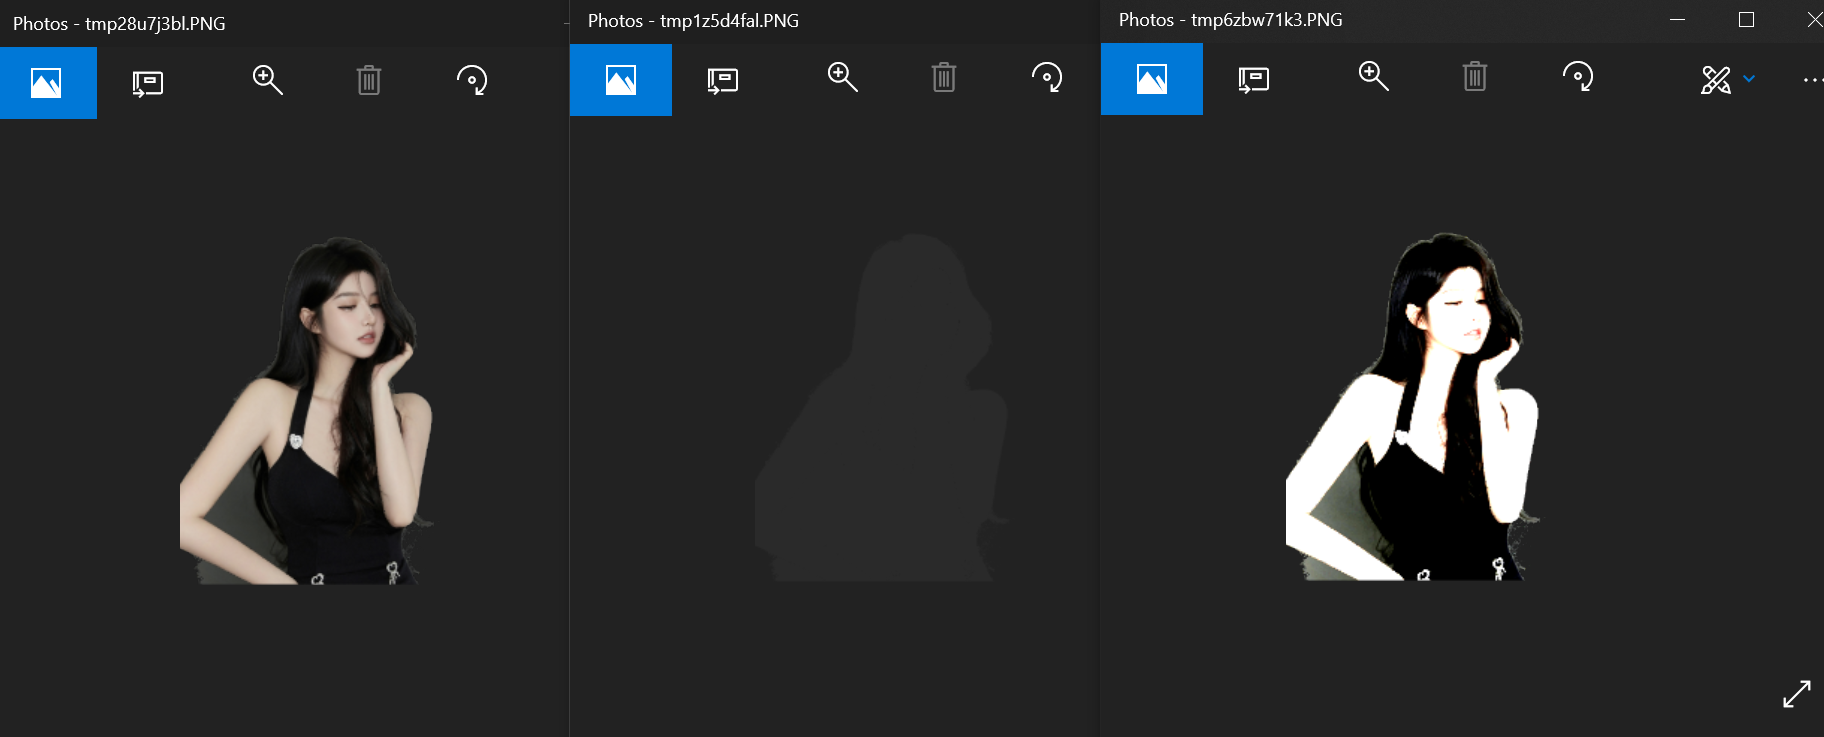Image resolution: width=1824 pixels, height=737 pixels.
Task: Rotate the photo in tmp6zbw71k3 window
Action: [1578, 76]
